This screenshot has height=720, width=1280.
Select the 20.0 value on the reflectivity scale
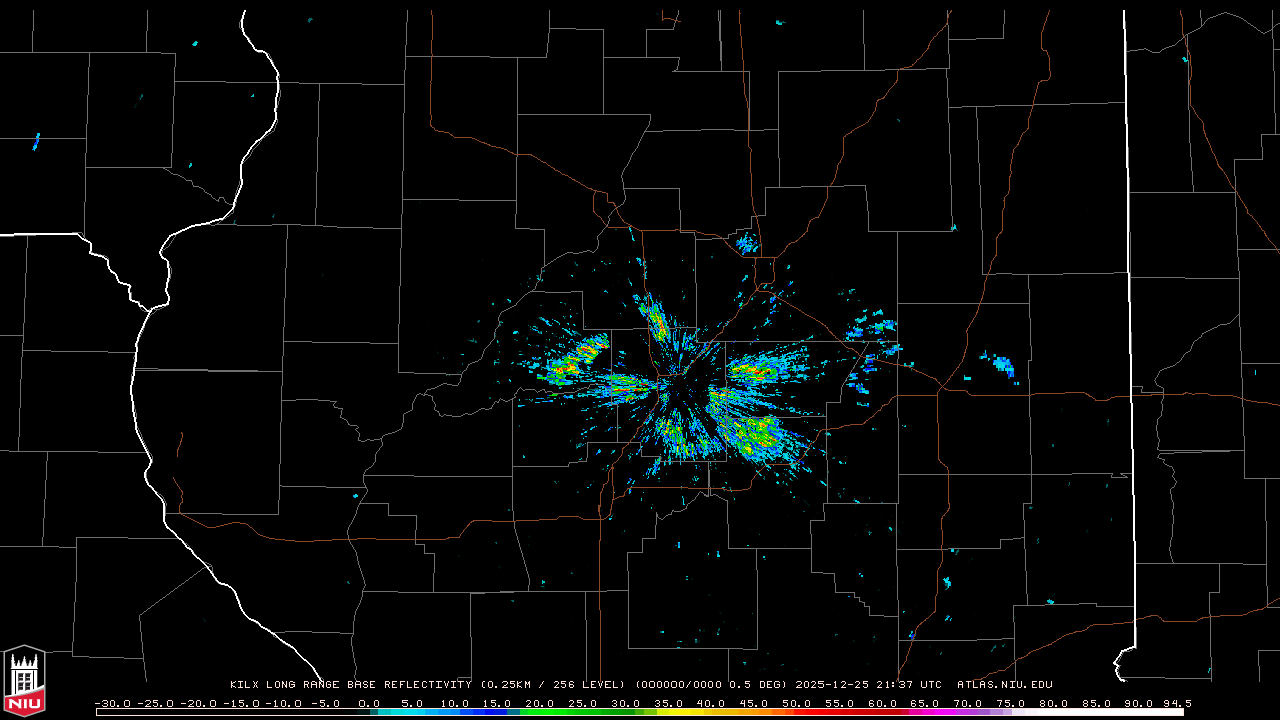click(541, 703)
